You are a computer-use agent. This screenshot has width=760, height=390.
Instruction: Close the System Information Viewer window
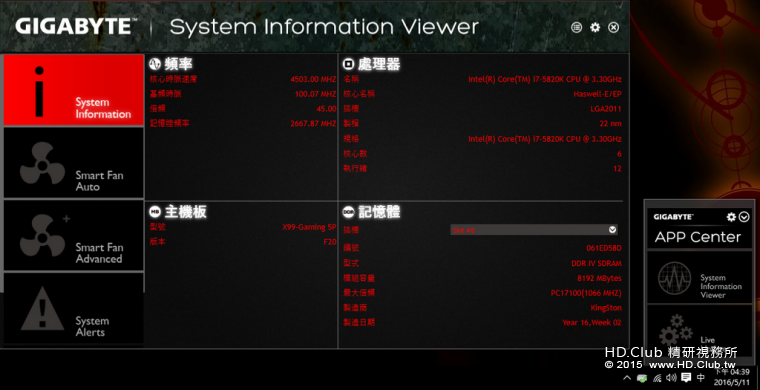[614, 28]
